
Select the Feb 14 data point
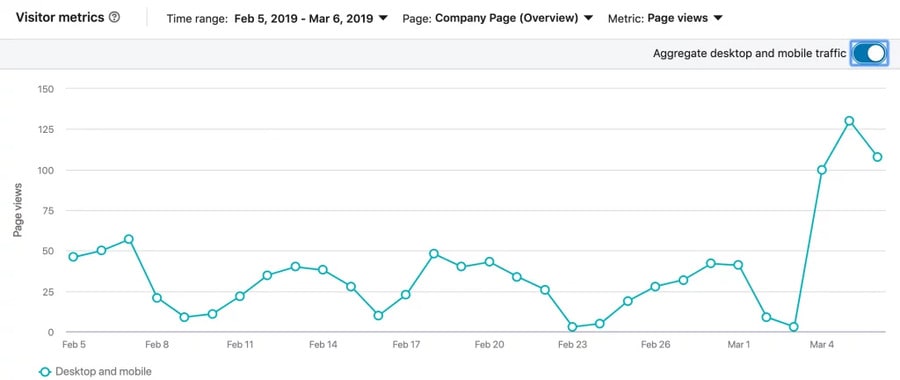323,270
